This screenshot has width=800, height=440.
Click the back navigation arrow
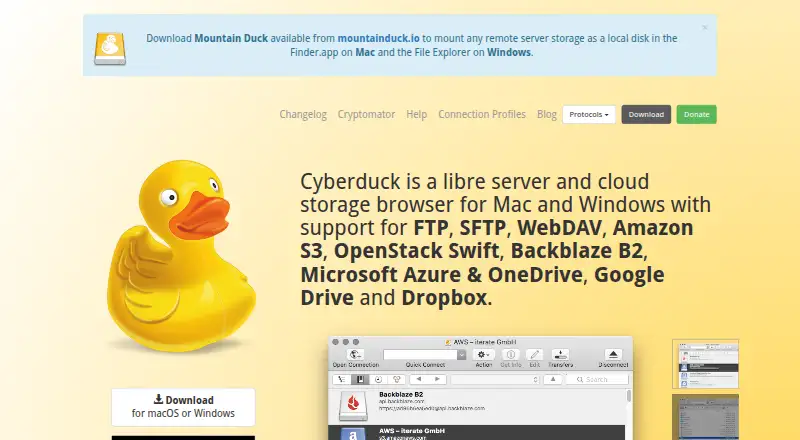pos(419,379)
